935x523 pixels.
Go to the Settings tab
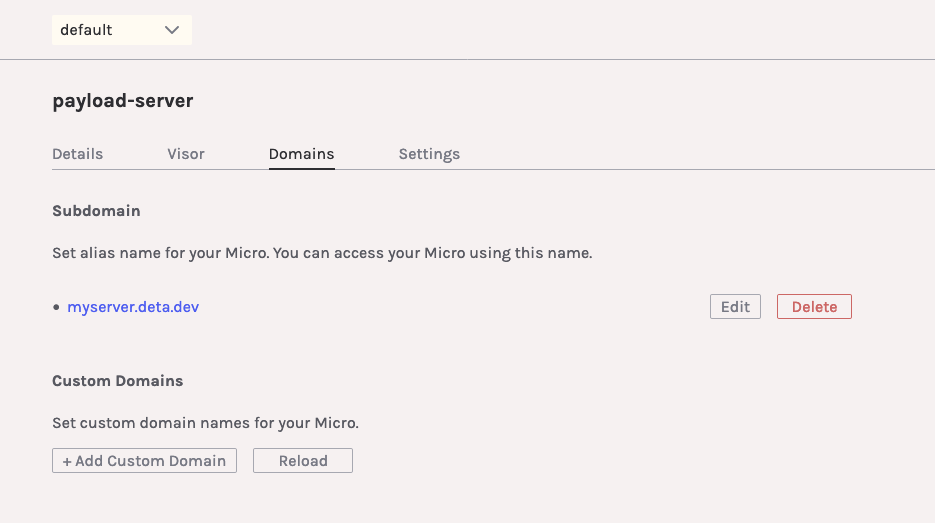pyautogui.click(x=429, y=154)
